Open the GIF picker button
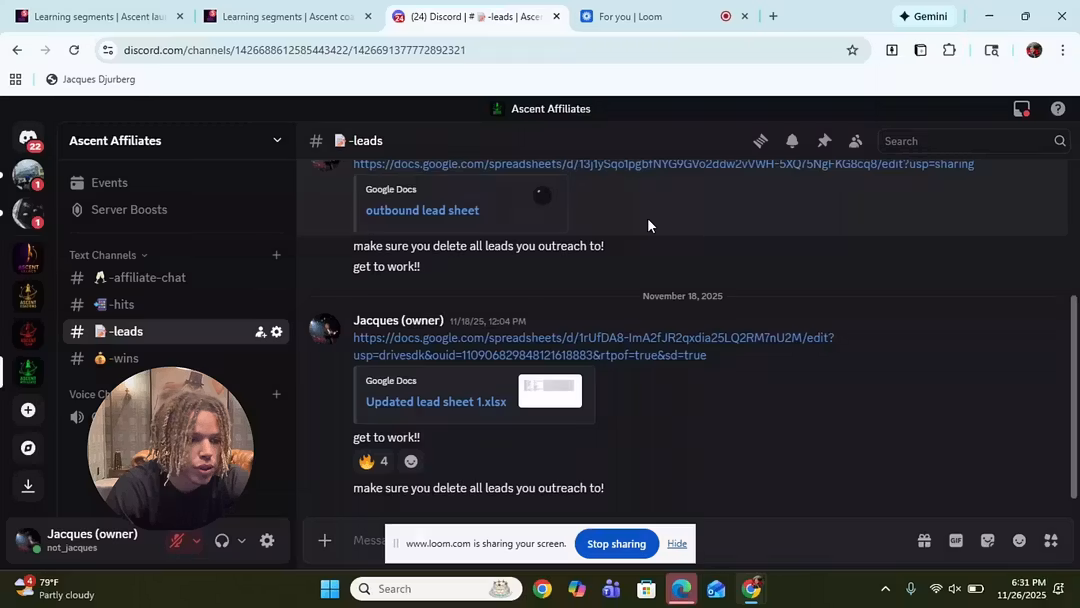 (956, 541)
